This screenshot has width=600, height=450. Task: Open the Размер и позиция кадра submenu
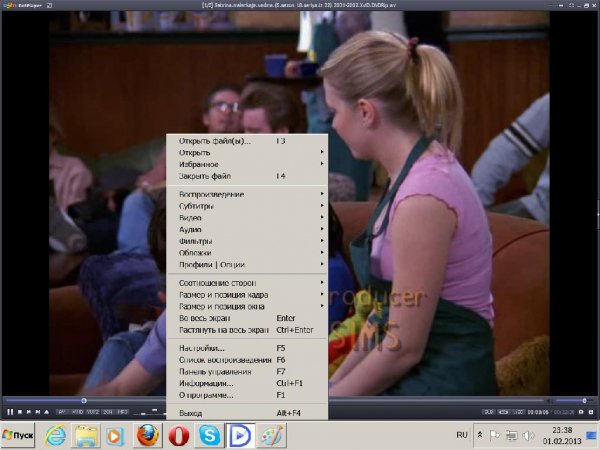(x=247, y=295)
